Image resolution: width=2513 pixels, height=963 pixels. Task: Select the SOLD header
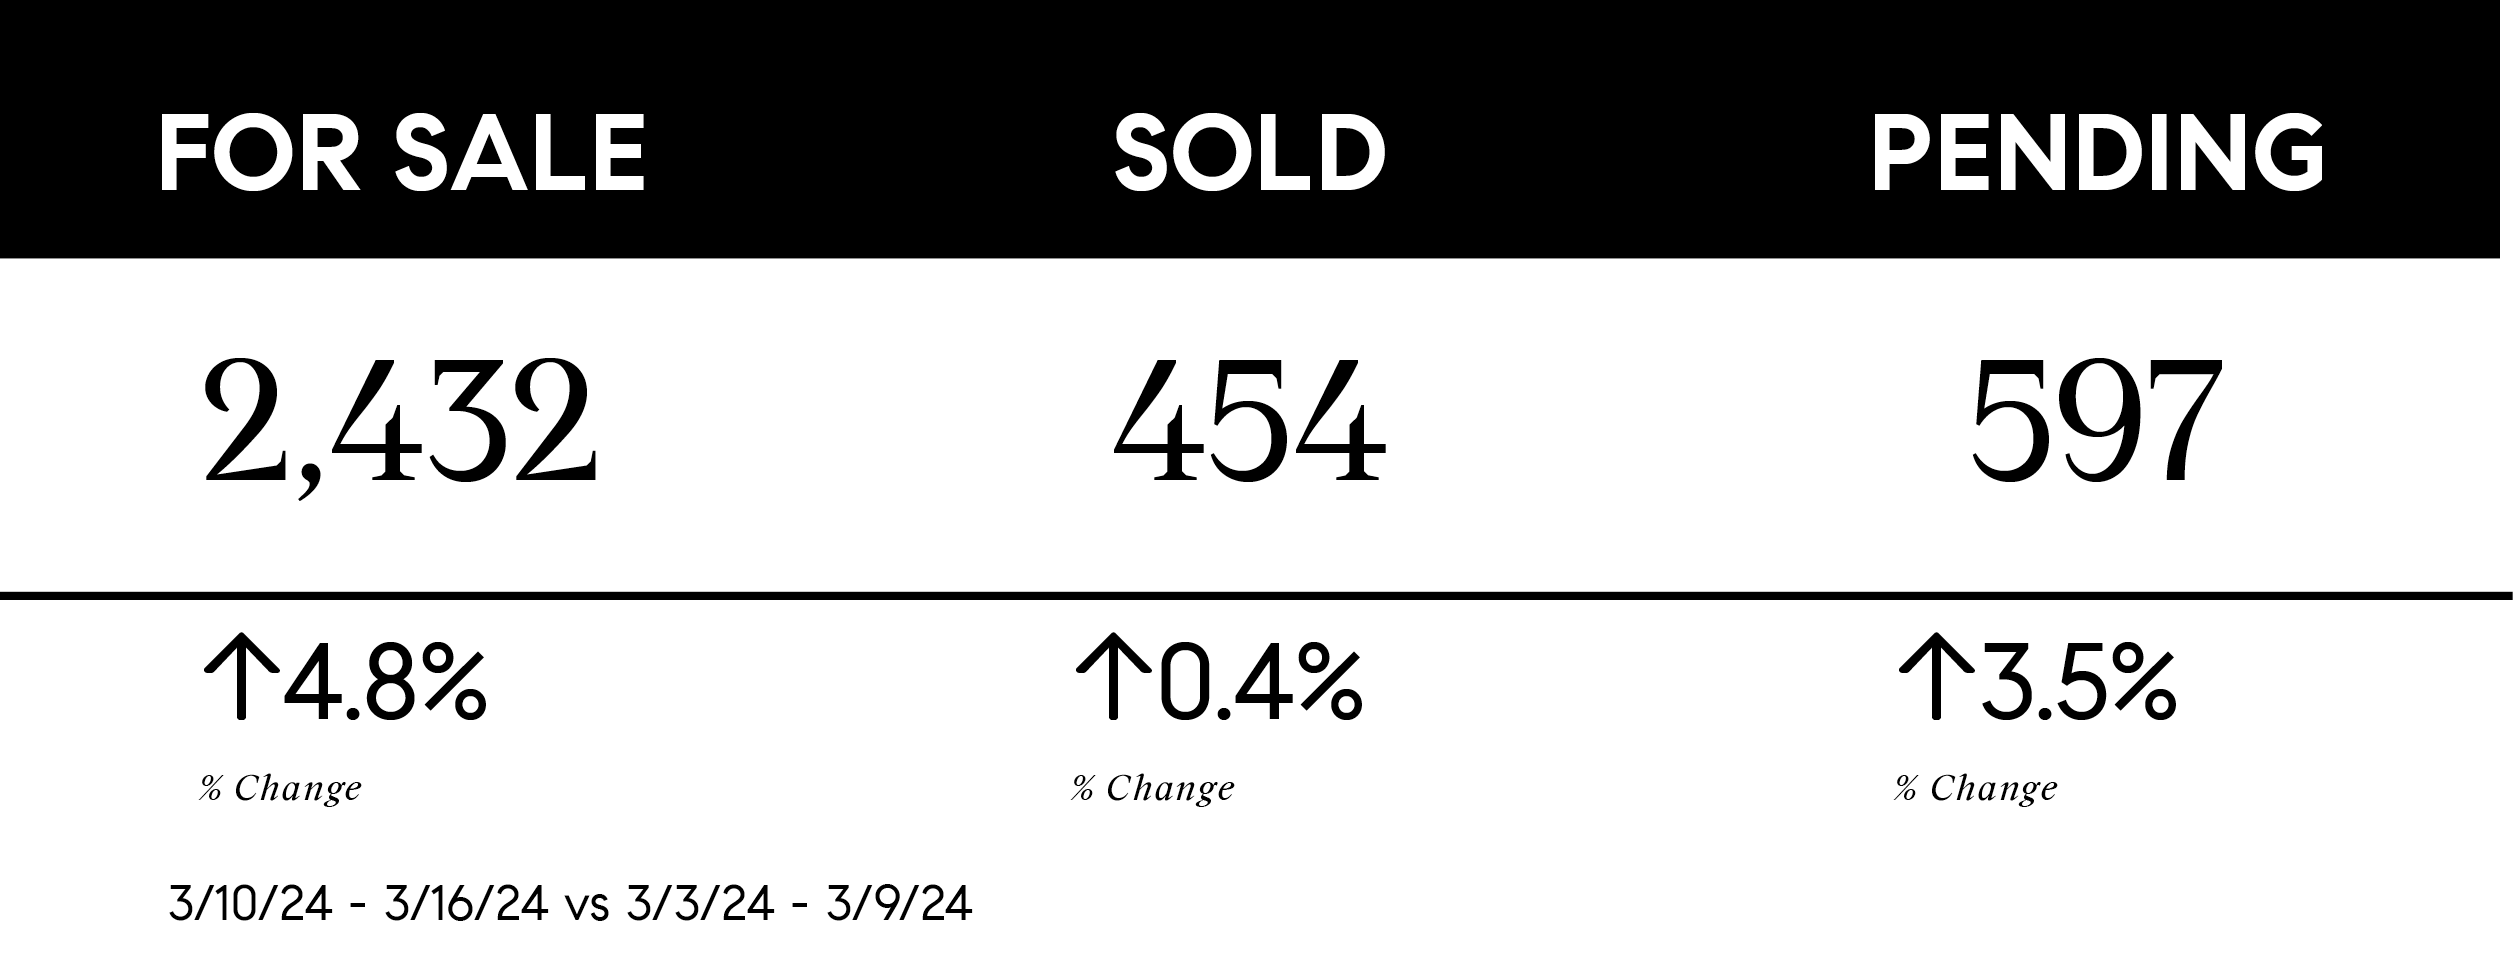[1249, 154]
